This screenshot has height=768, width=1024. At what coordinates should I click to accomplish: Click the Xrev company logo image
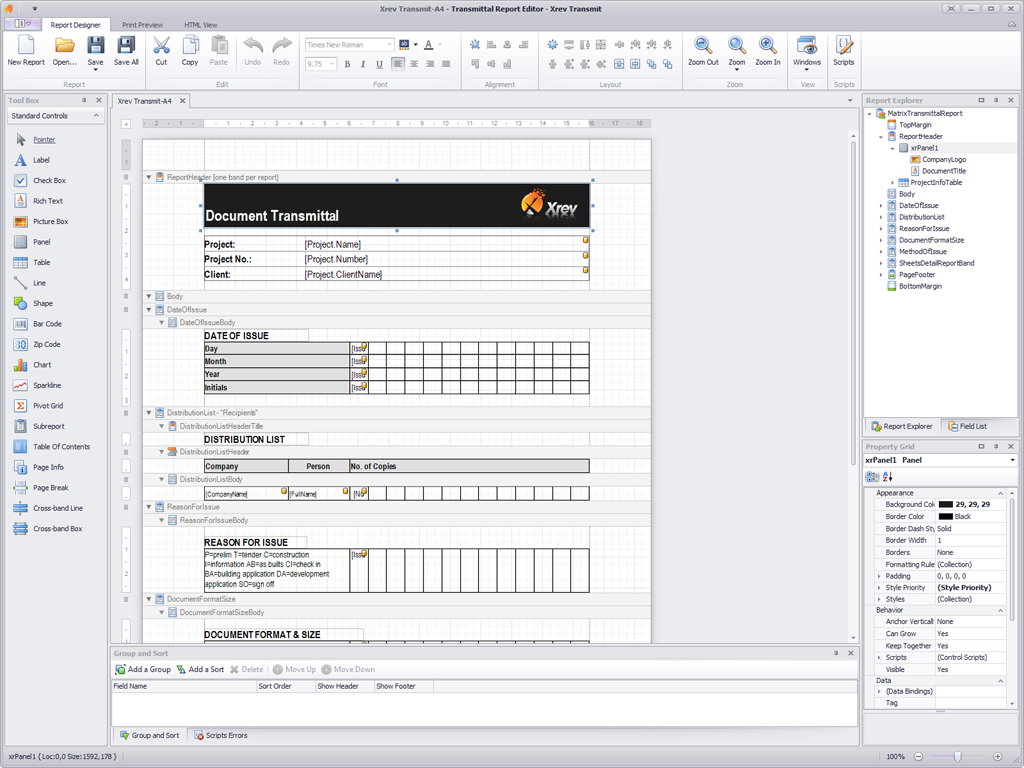point(550,204)
